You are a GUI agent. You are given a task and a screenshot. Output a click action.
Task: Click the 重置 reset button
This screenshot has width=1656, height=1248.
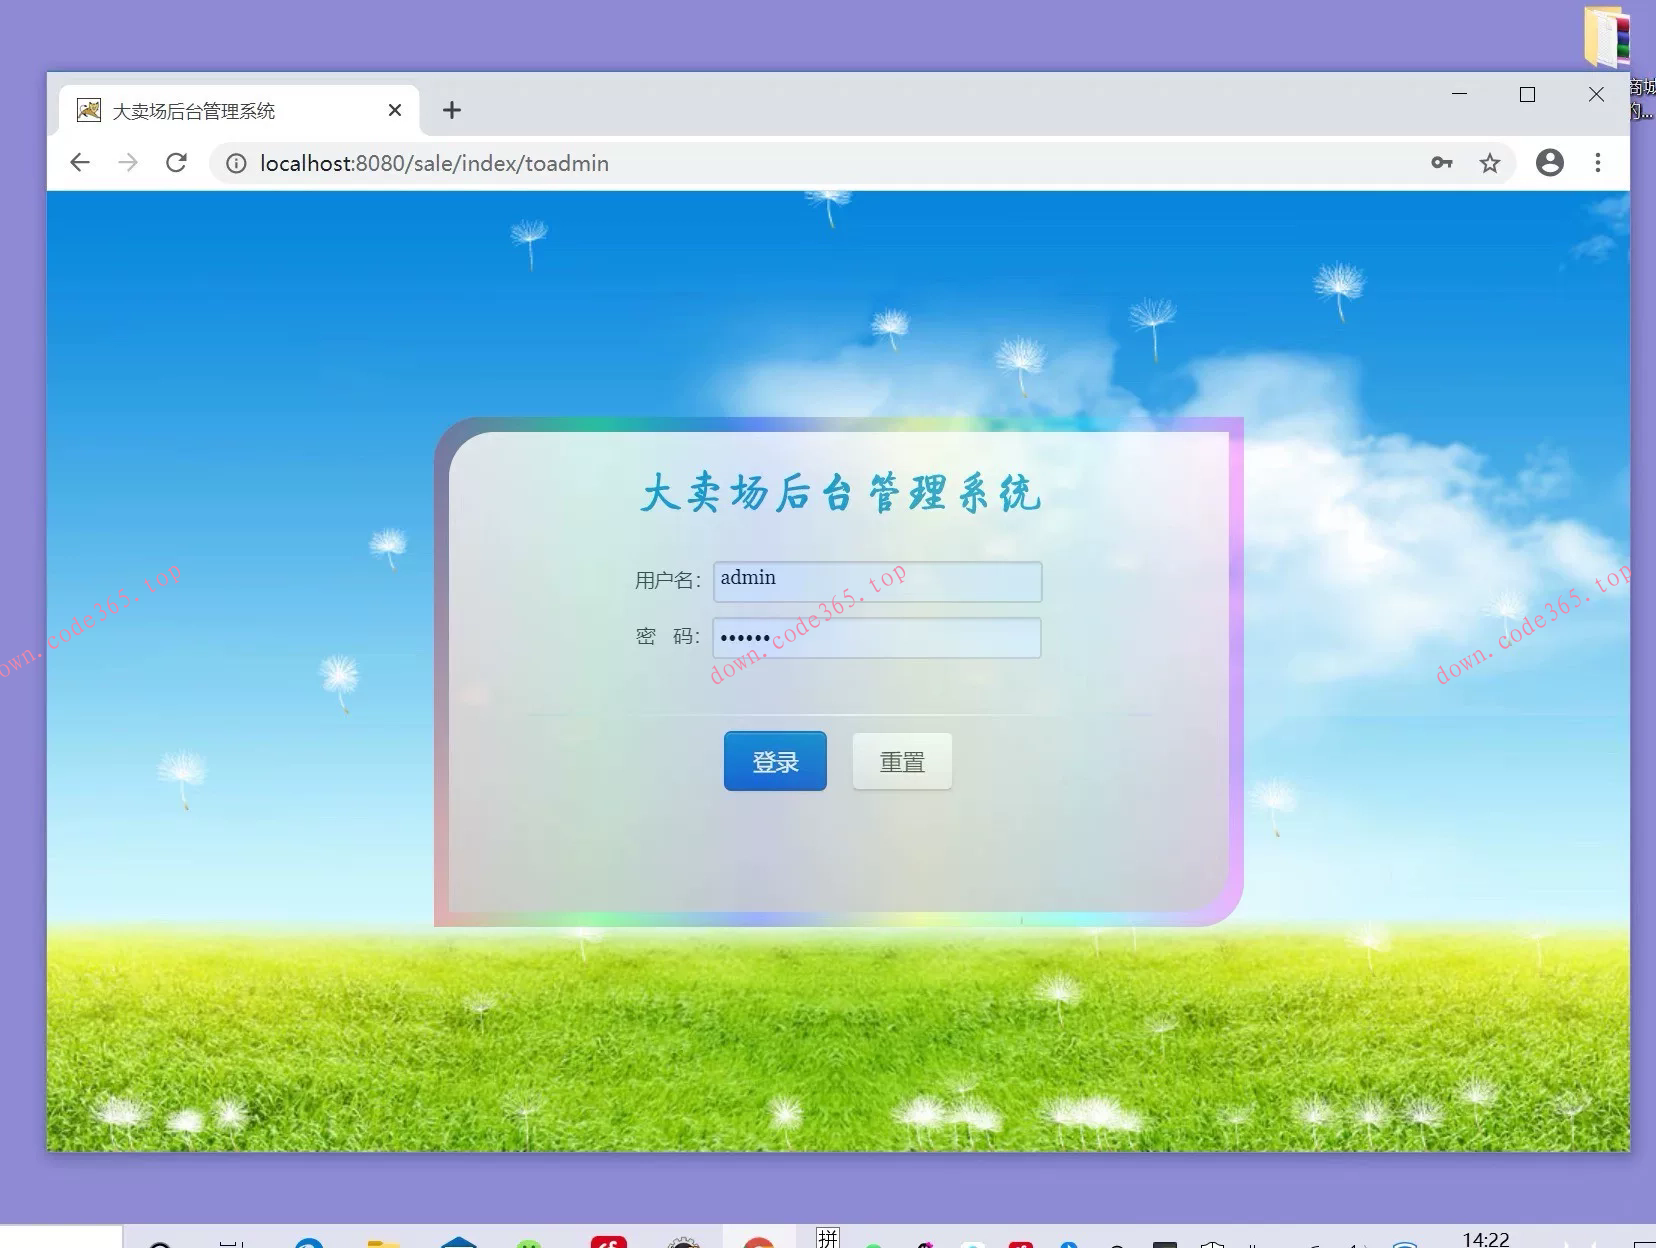click(900, 761)
